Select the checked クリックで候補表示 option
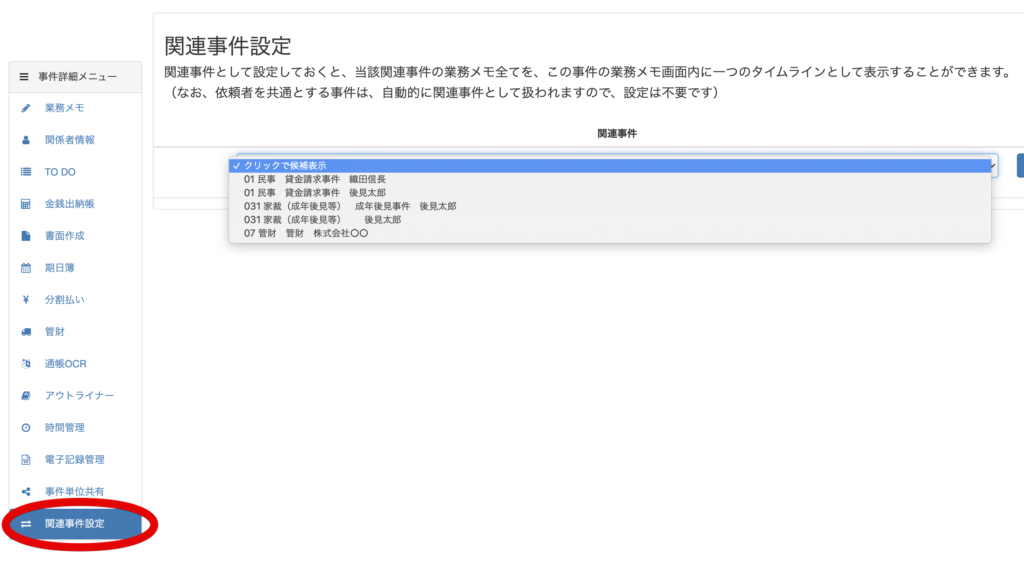The width and height of the screenshot is (1024, 562). (285, 166)
